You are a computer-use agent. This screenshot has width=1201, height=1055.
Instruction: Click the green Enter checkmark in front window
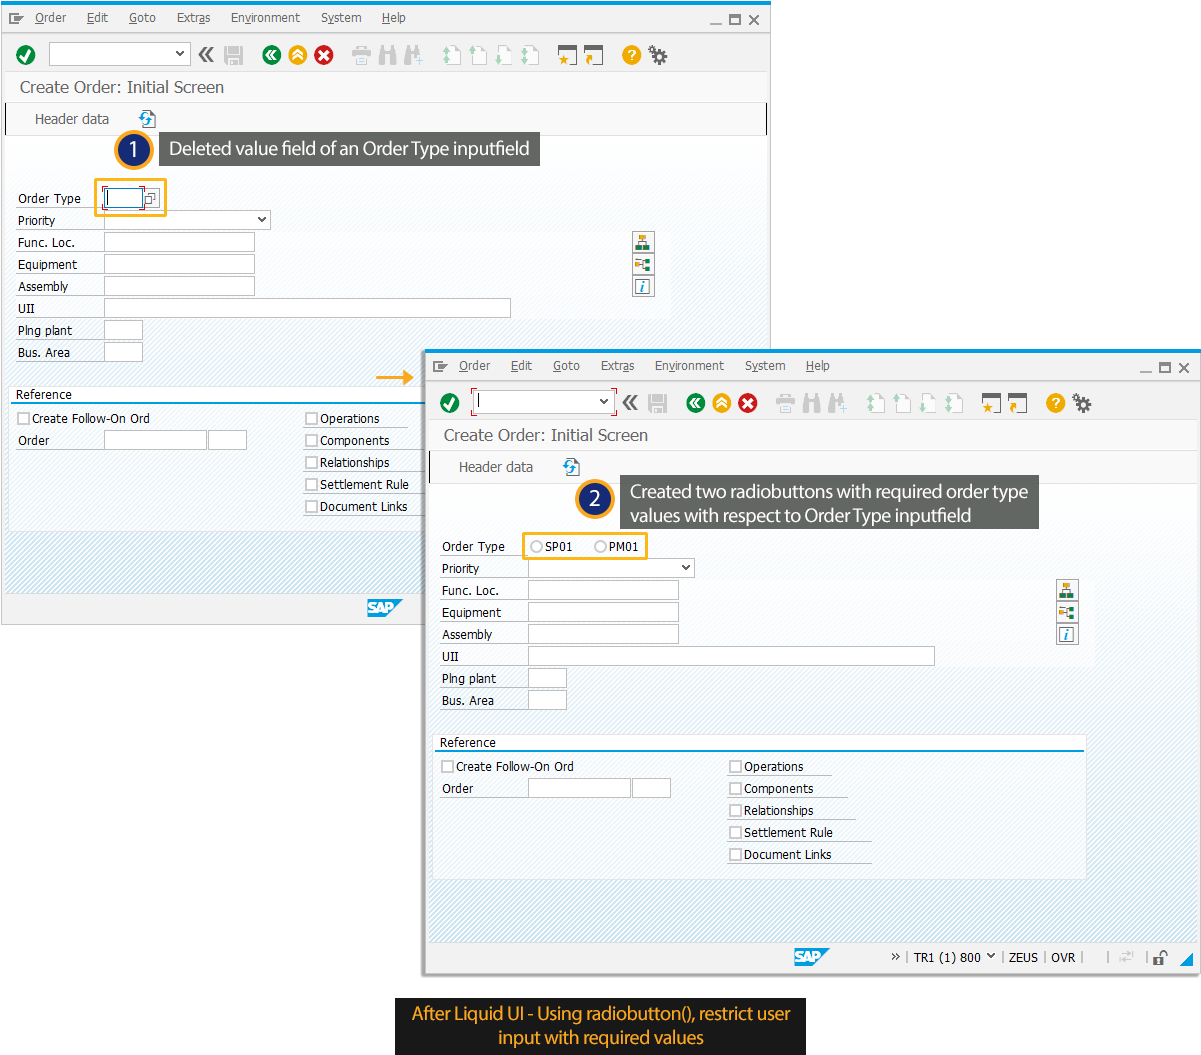click(x=450, y=403)
